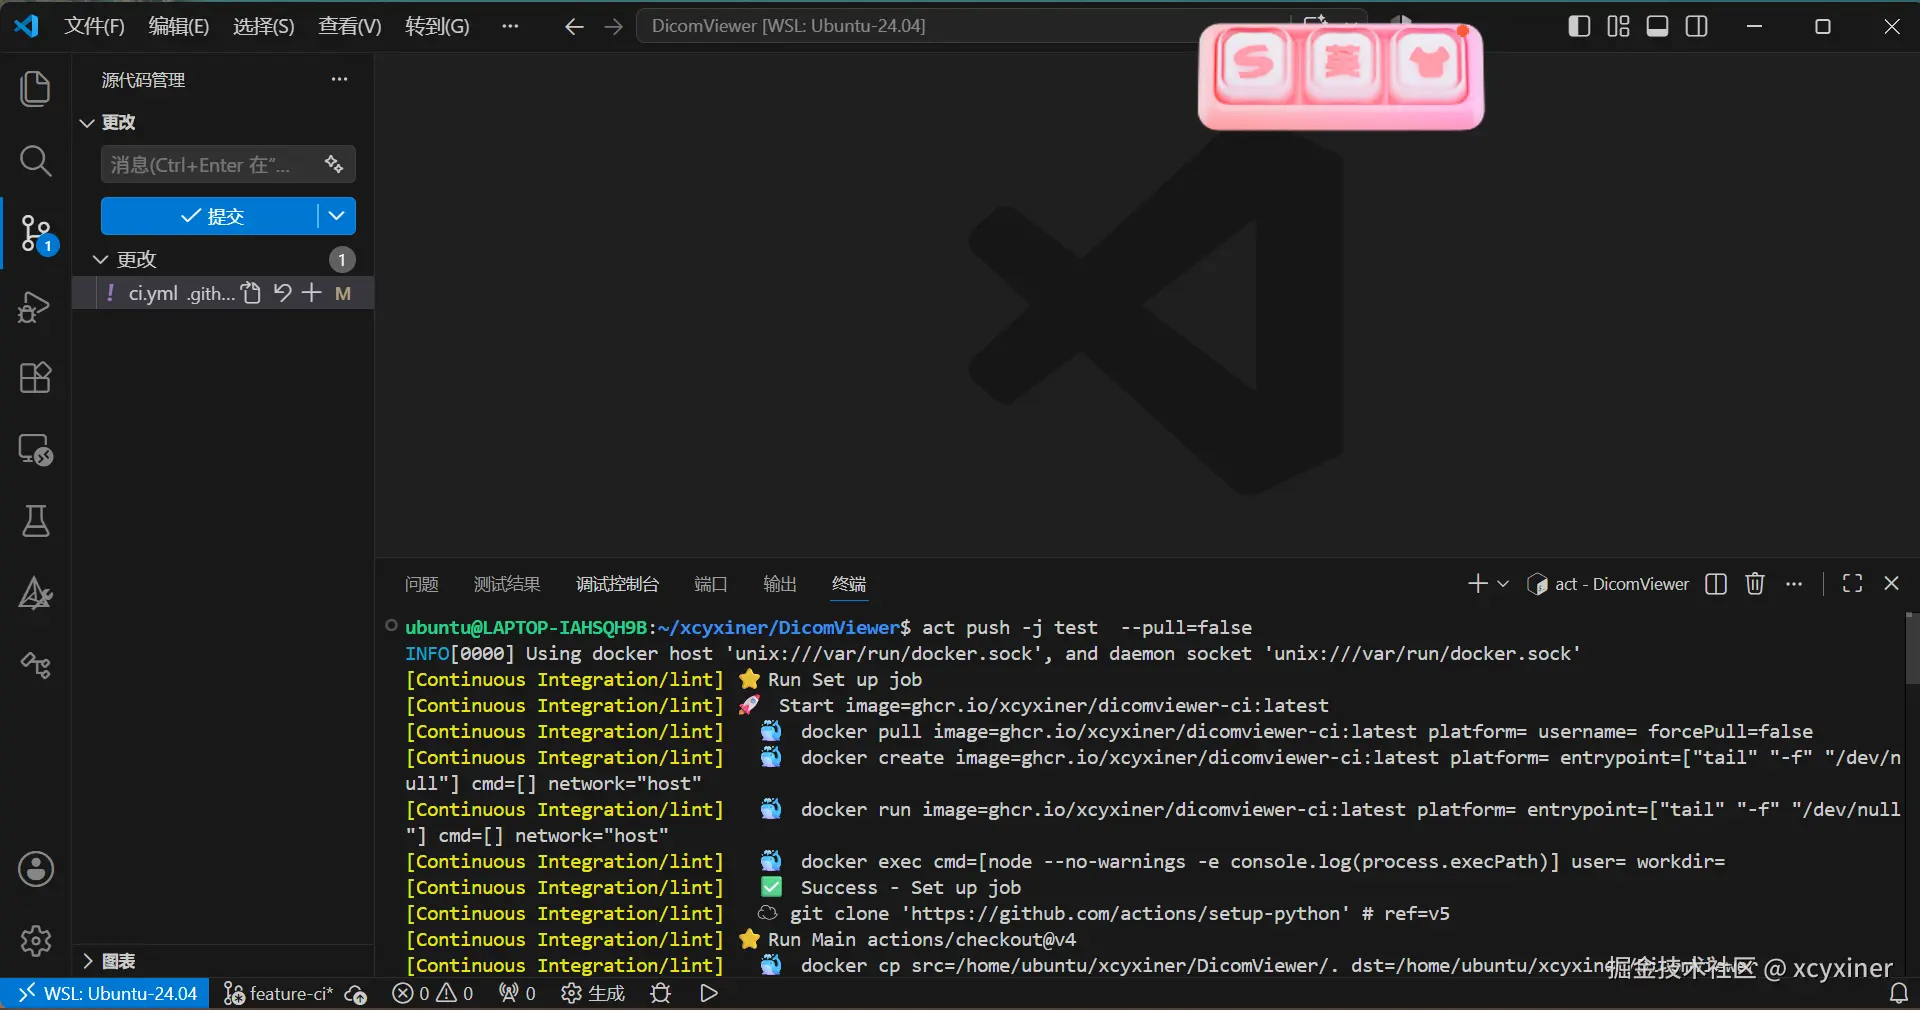This screenshot has width=1920, height=1010.
Task: Open terminal panel more actions menu
Action: point(1794,584)
